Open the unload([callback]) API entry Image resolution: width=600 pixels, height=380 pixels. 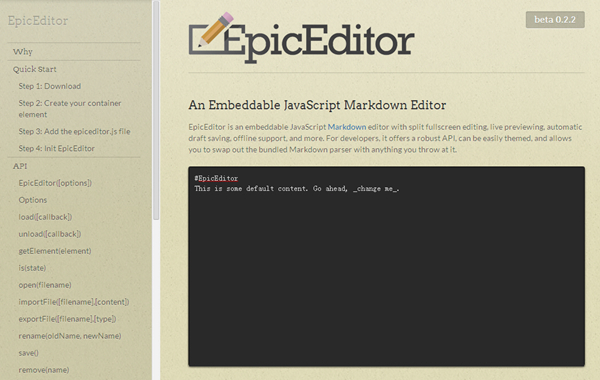[x=50, y=234]
